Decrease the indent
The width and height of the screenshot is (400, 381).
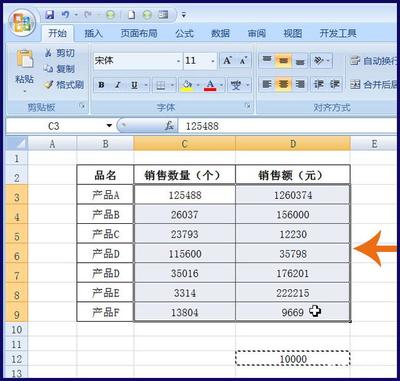click(319, 85)
